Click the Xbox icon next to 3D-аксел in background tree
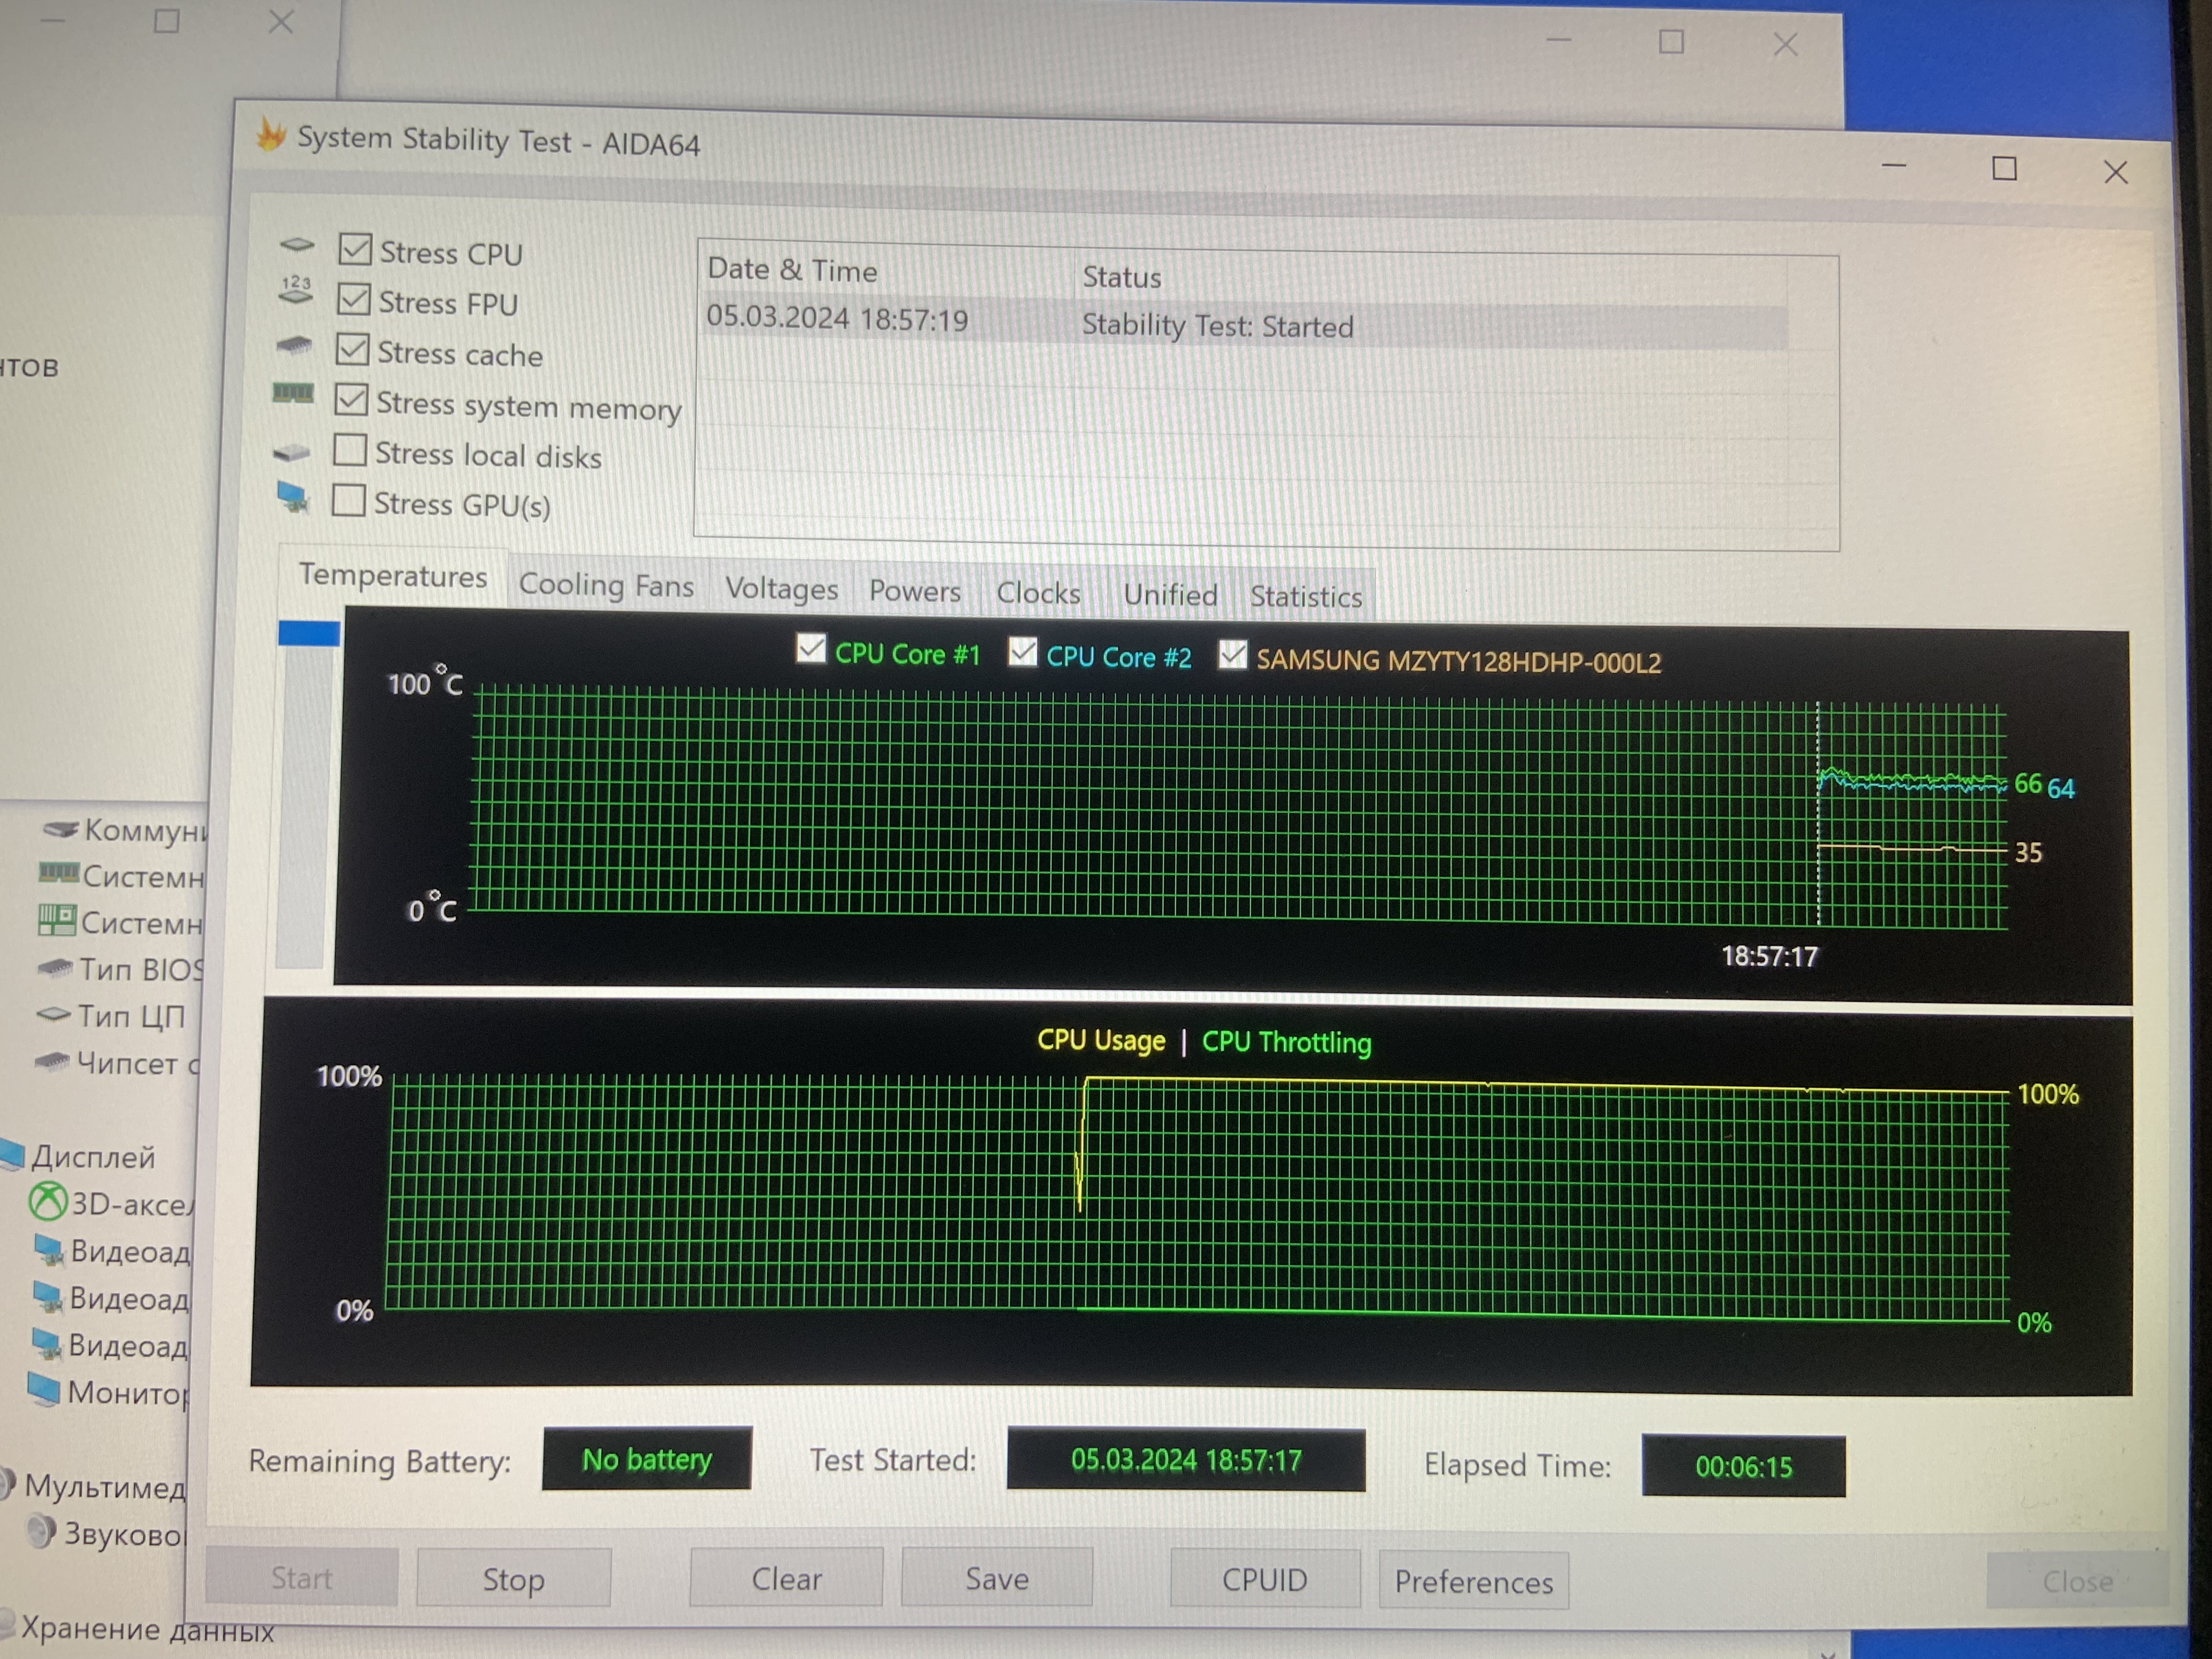The width and height of the screenshot is (2212, 1659). tap(47, 1201)
